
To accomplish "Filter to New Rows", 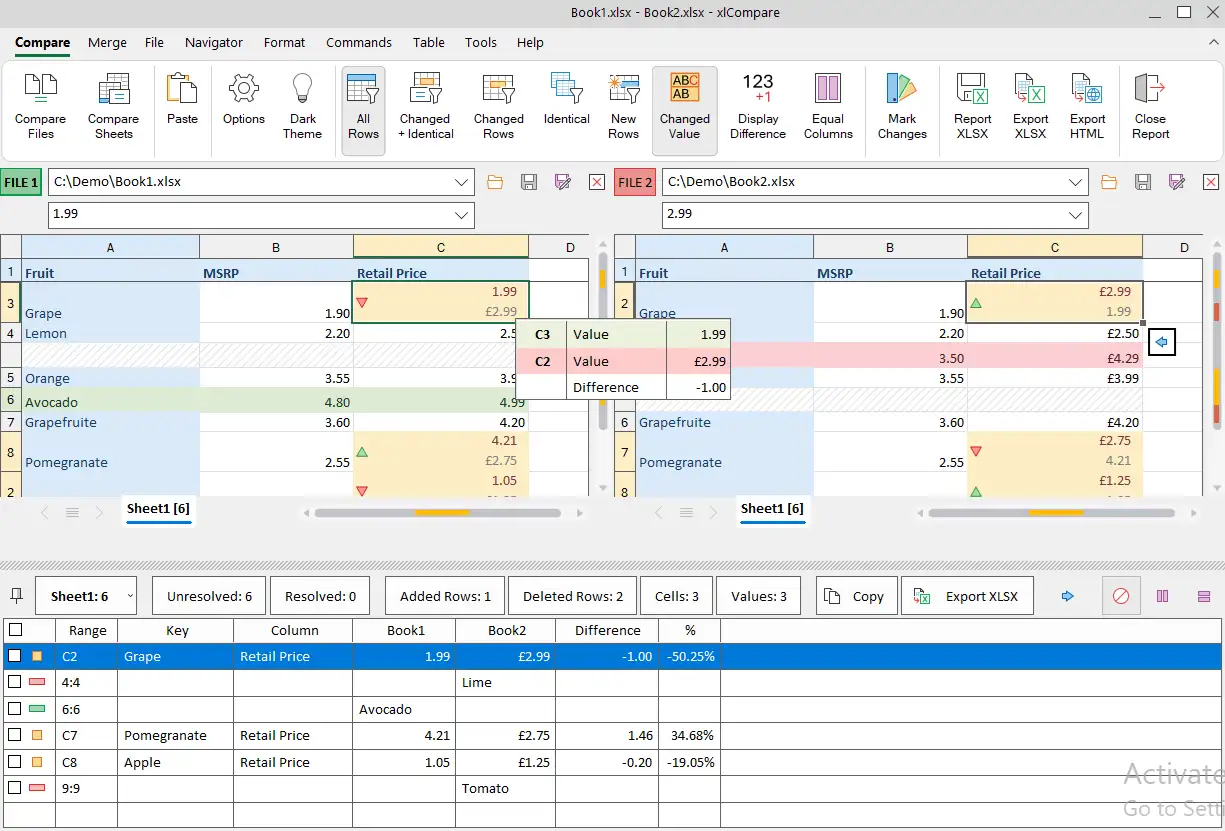I will (623, 106).
